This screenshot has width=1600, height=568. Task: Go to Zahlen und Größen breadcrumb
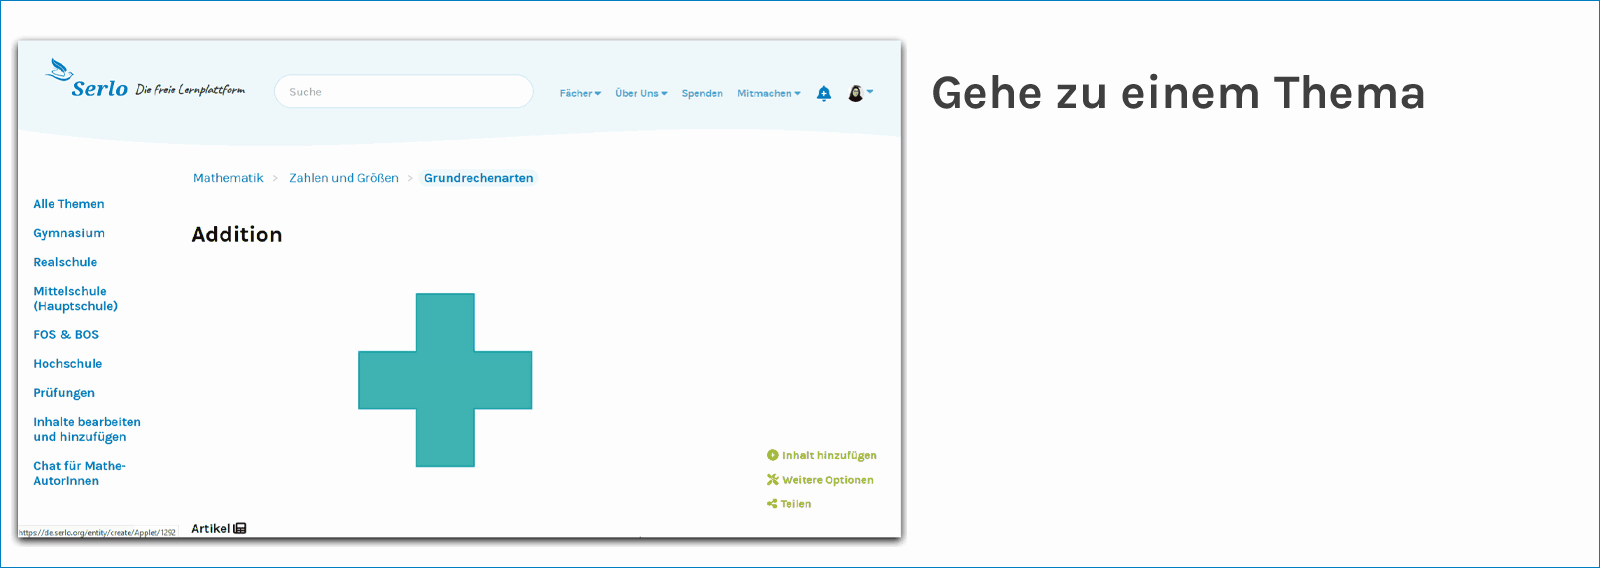pyautogui.click(x=344, y=178)
